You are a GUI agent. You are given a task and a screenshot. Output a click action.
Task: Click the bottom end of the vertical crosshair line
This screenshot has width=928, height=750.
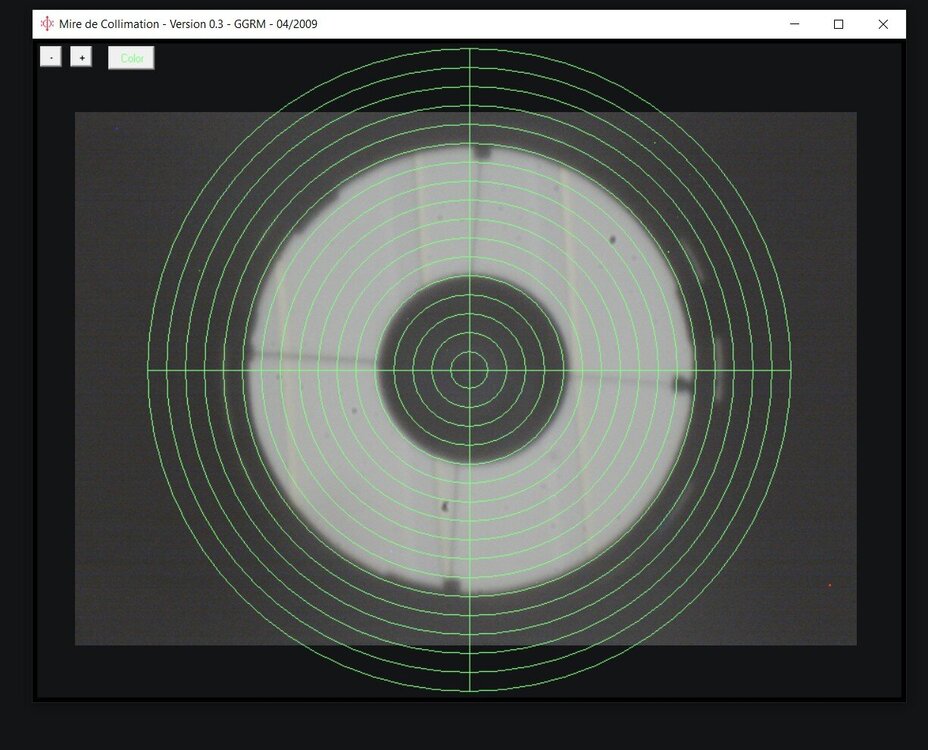coord(469,689)
